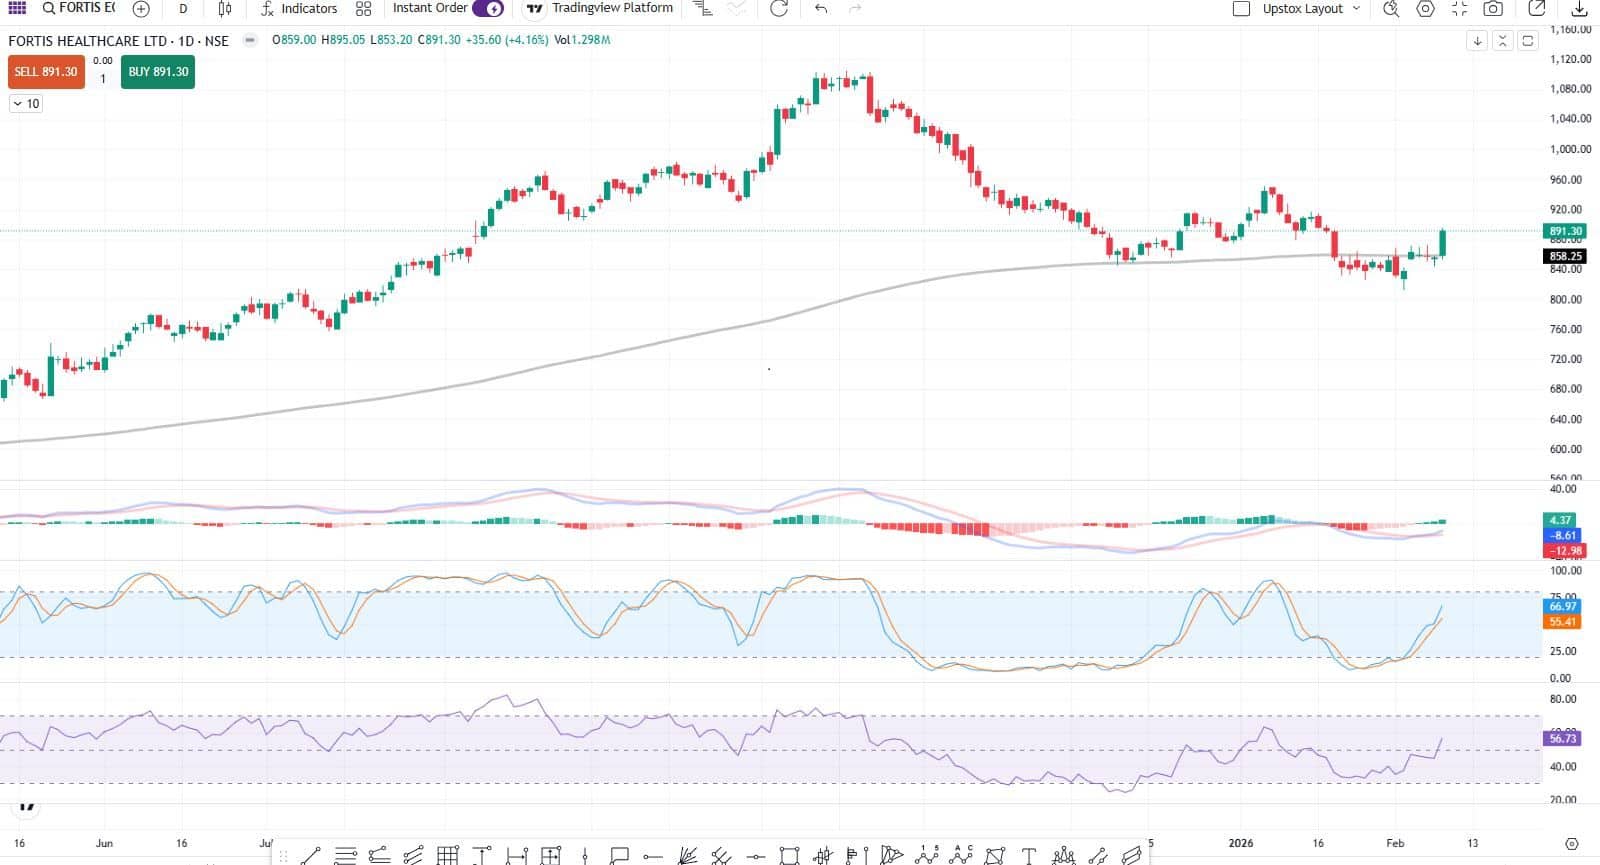Click the 56.73 RSI value label
The image size is (1600, 865).
[x=1563, y=738]
